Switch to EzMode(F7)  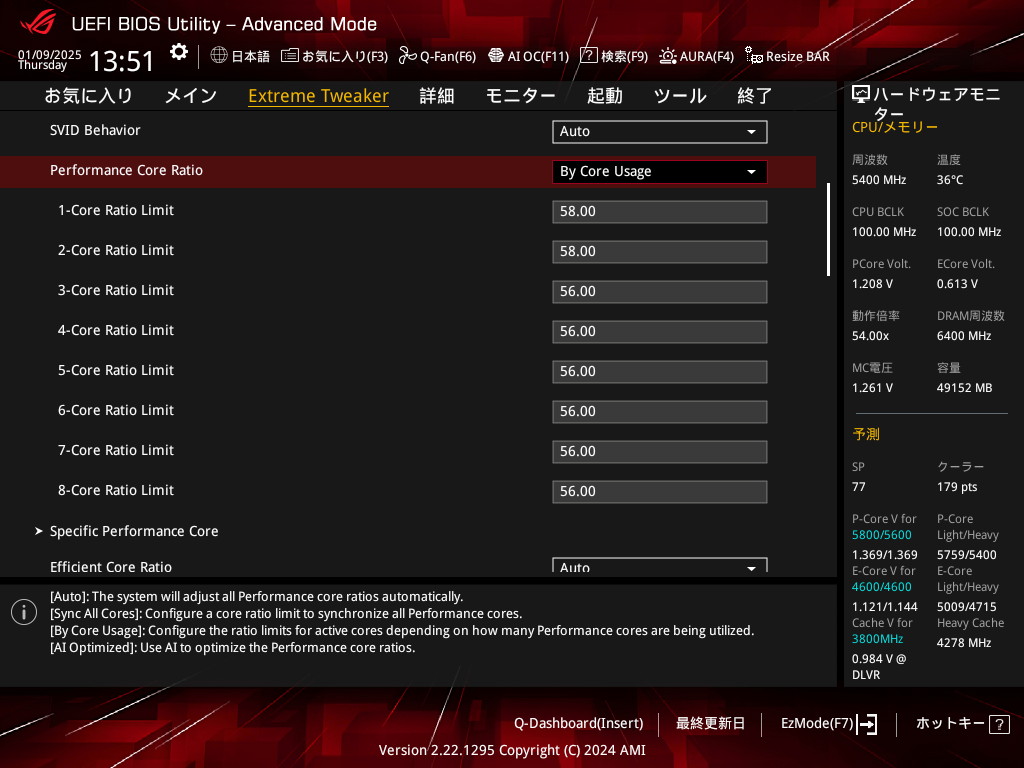click(828, 723)
